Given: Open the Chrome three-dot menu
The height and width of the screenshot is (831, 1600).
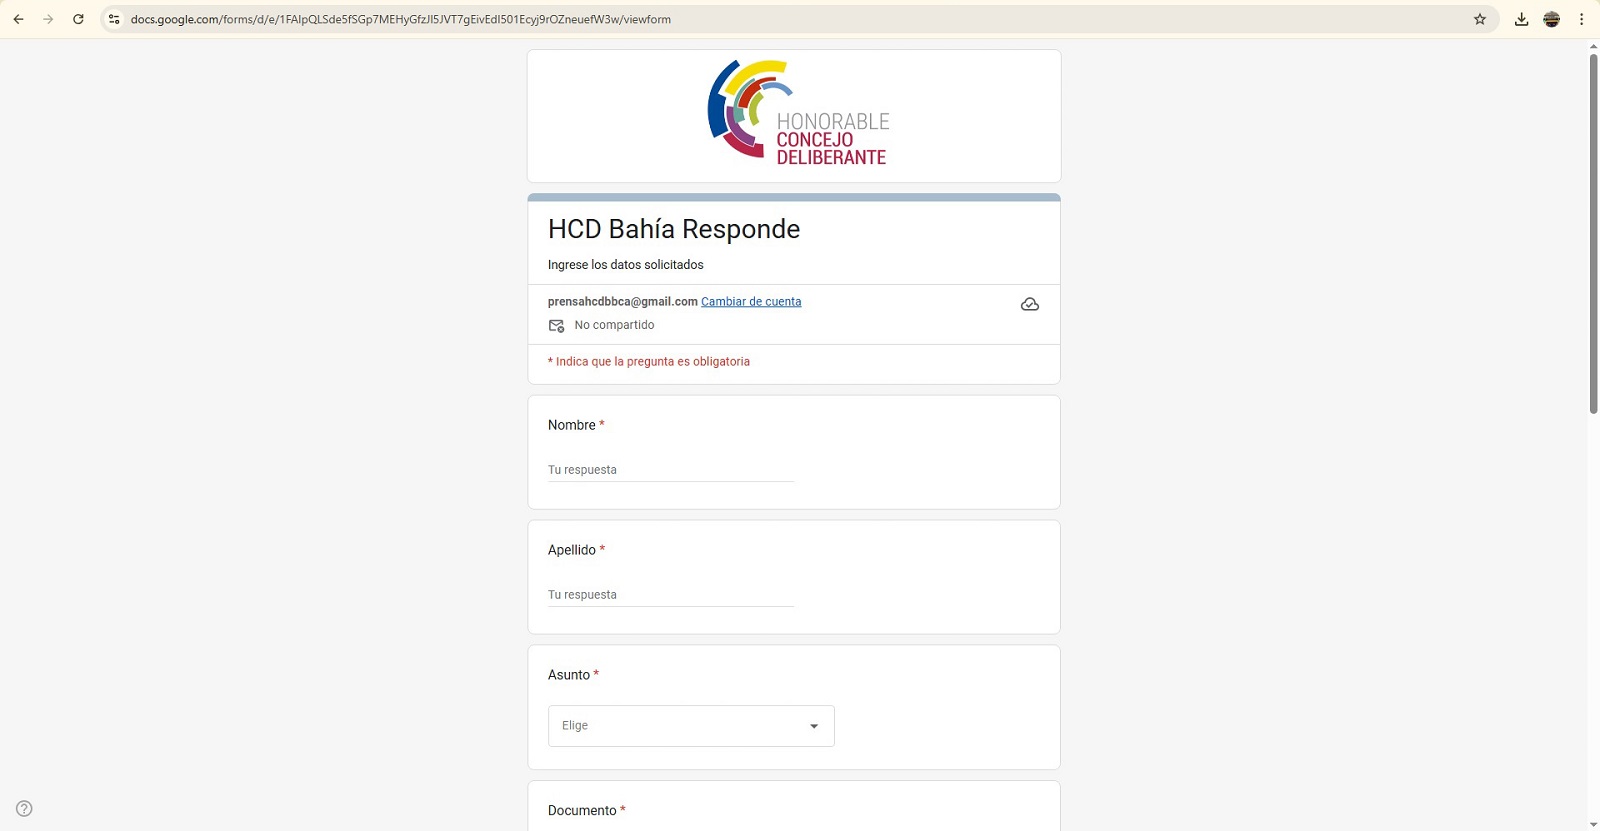Looking at the screenshot, I should coord(1581,19).
